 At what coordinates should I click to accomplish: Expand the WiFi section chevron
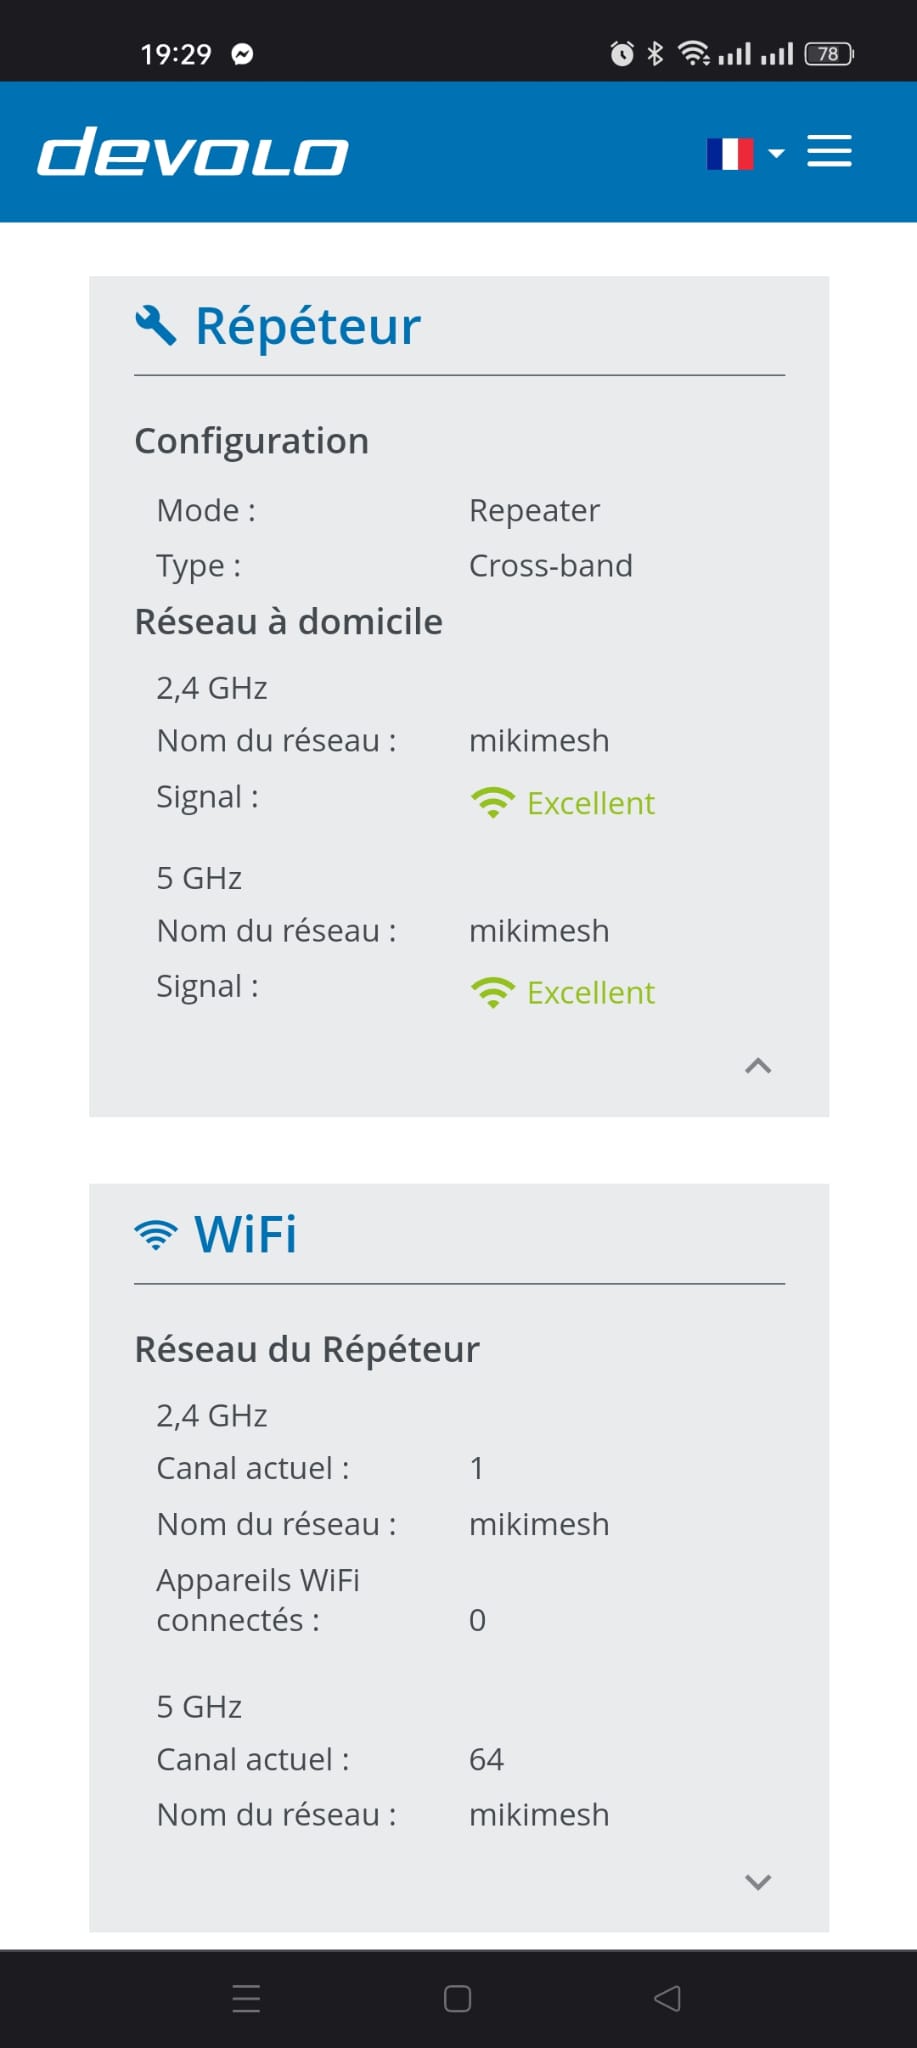[758, 1882]
